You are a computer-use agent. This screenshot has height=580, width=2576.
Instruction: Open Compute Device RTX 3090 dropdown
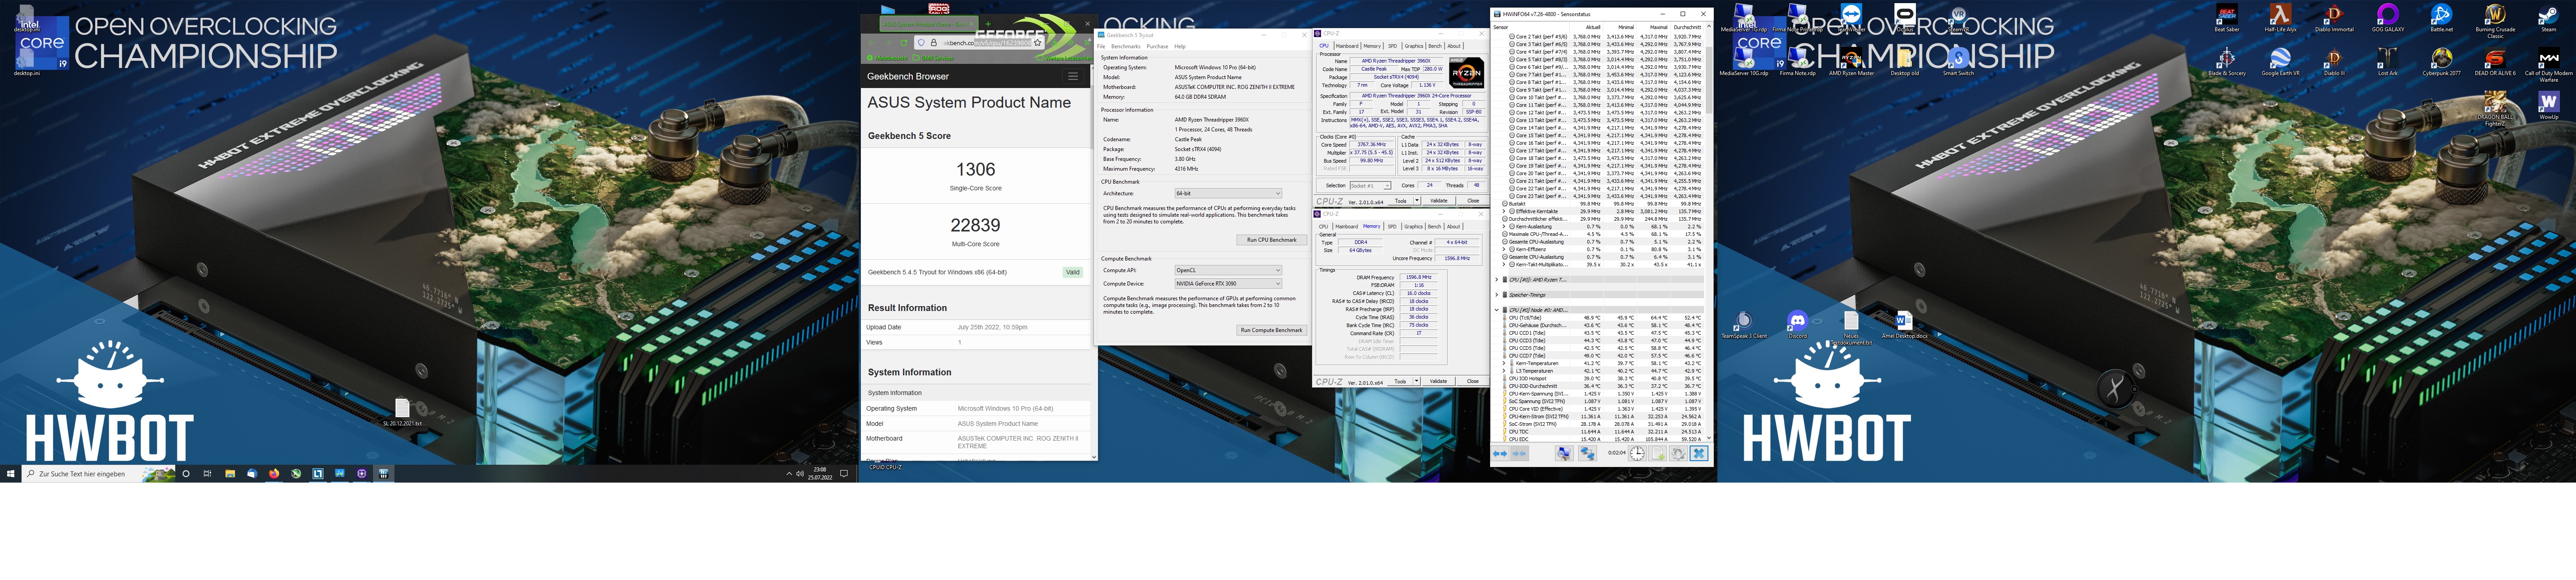[1228, 284]
